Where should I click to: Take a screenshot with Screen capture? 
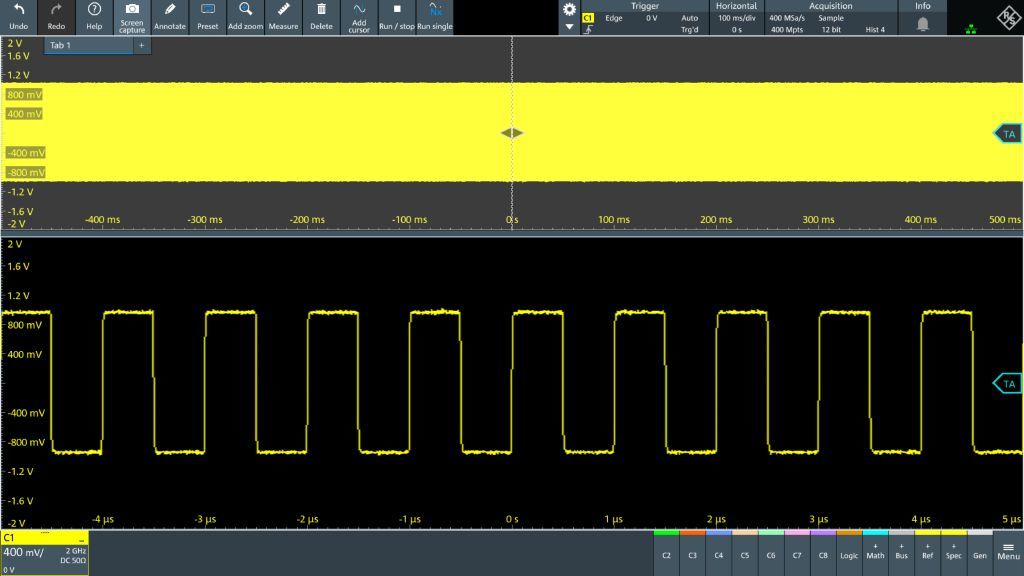tap(132, 17)
